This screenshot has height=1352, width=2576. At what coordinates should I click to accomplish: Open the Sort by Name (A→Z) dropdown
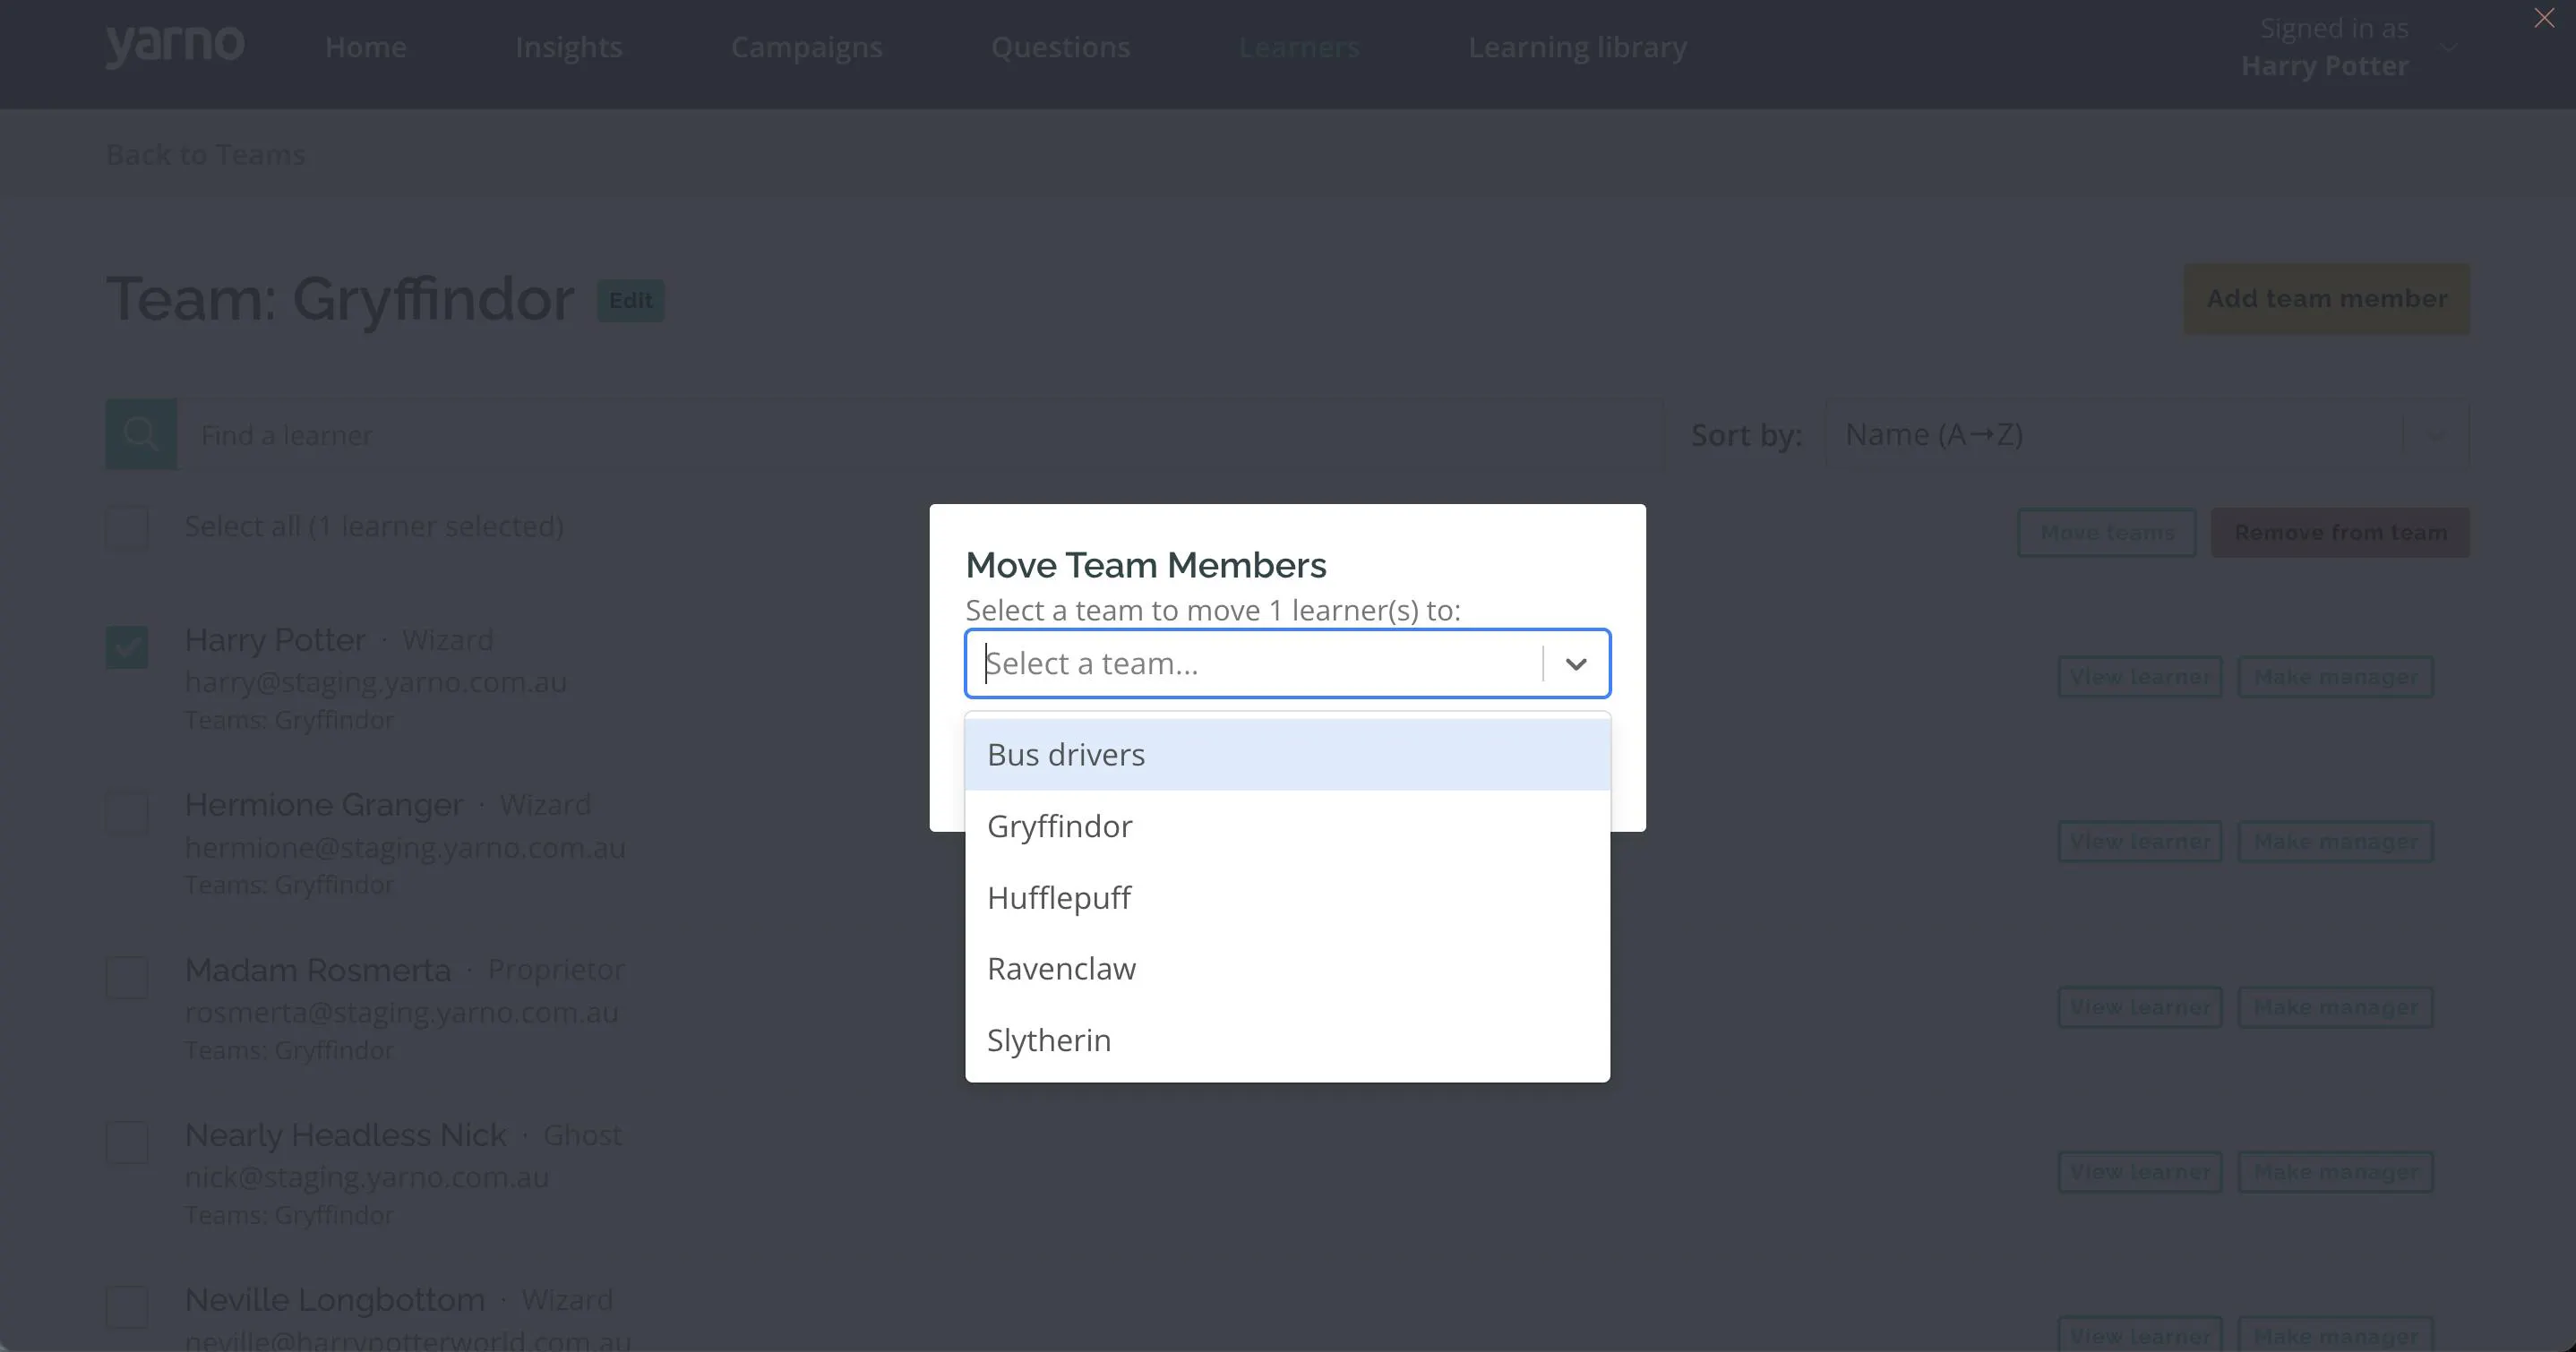pyautogui.click(x=2147, y=434)
